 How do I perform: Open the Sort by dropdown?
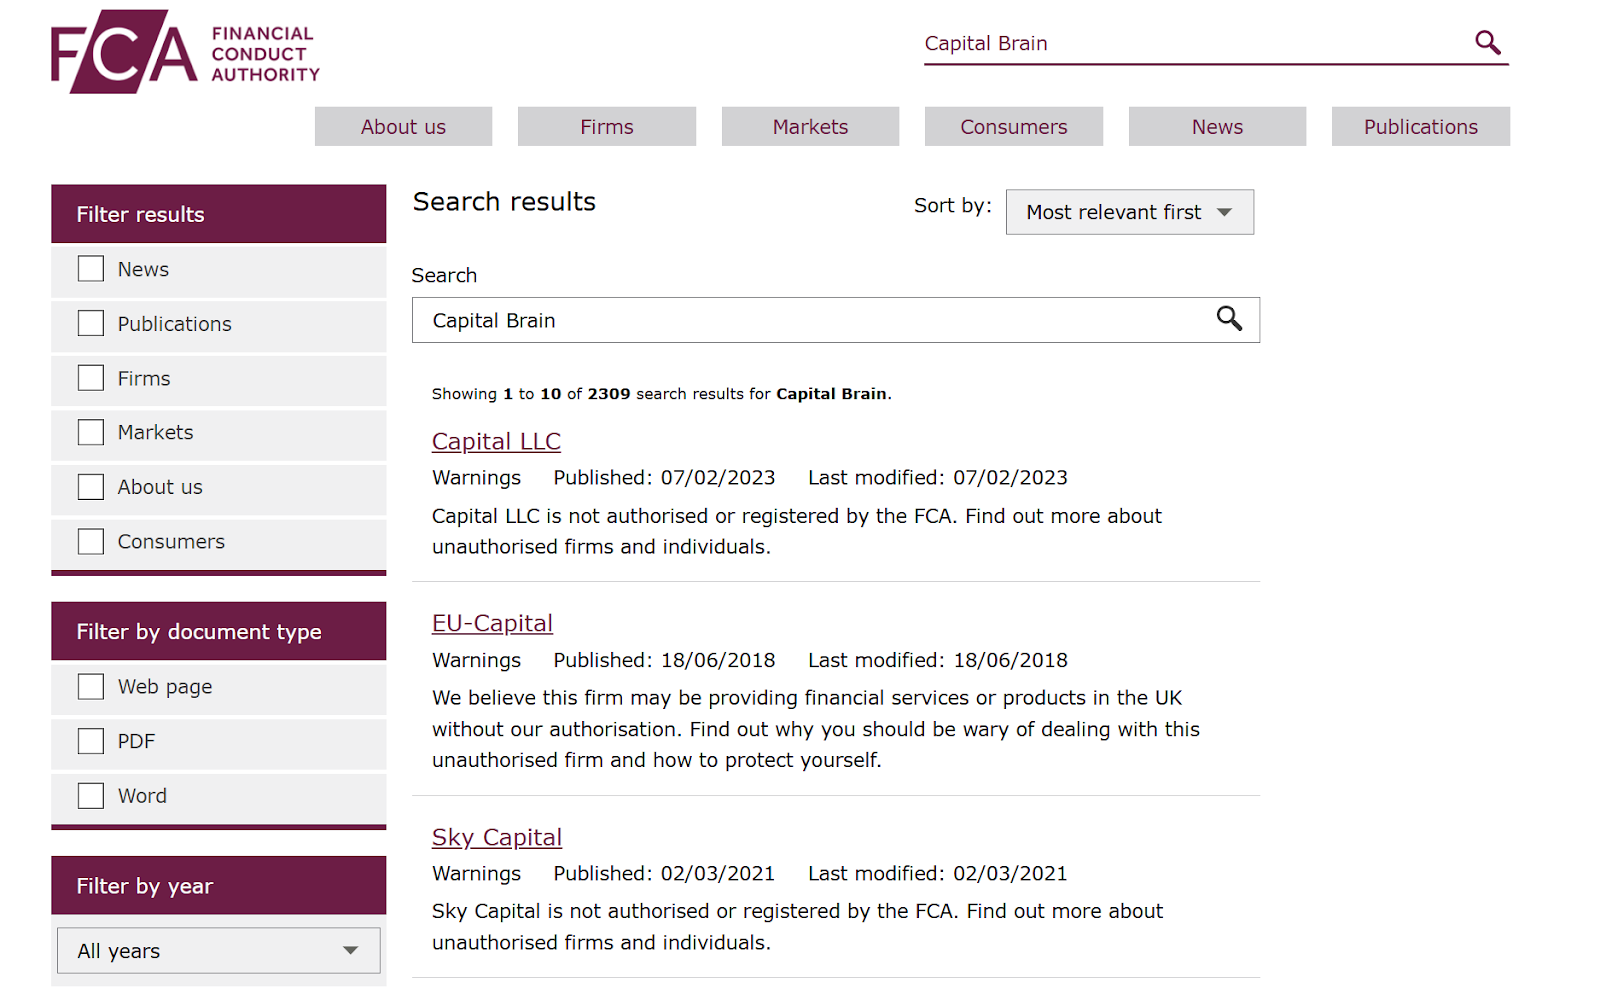coord(1129,212)
